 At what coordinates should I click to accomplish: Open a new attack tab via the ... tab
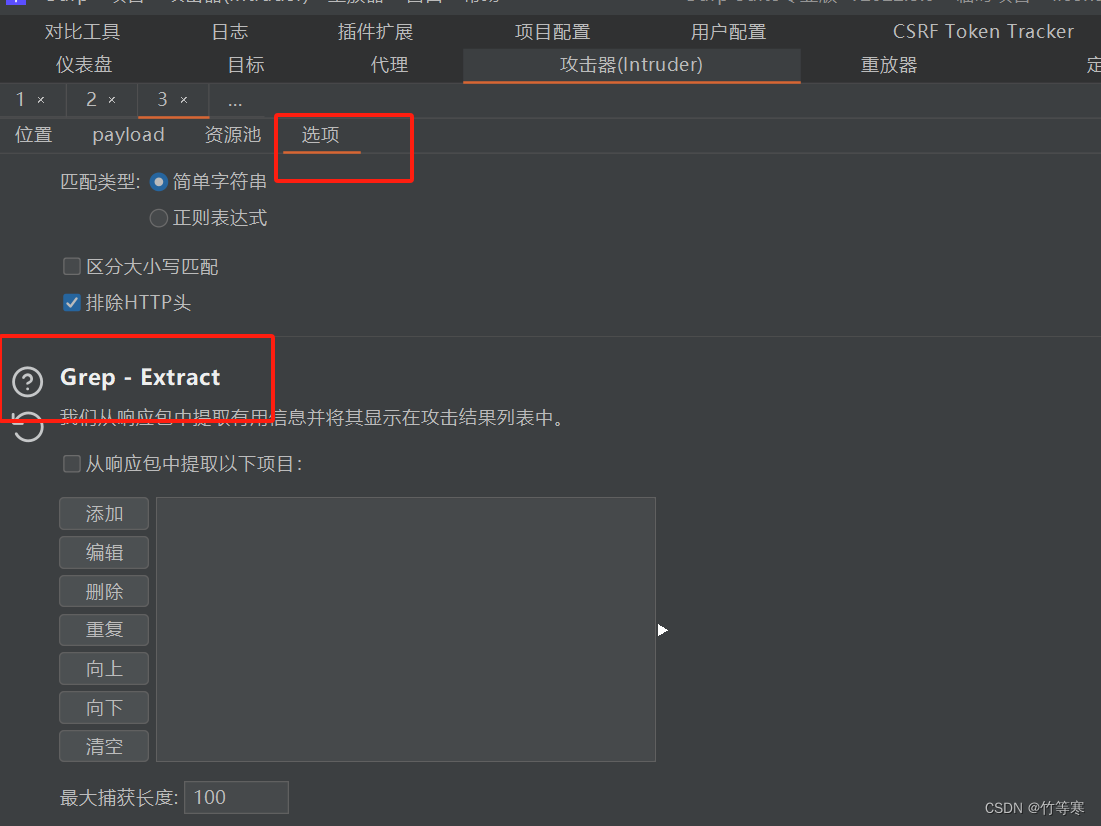(235, 102)
